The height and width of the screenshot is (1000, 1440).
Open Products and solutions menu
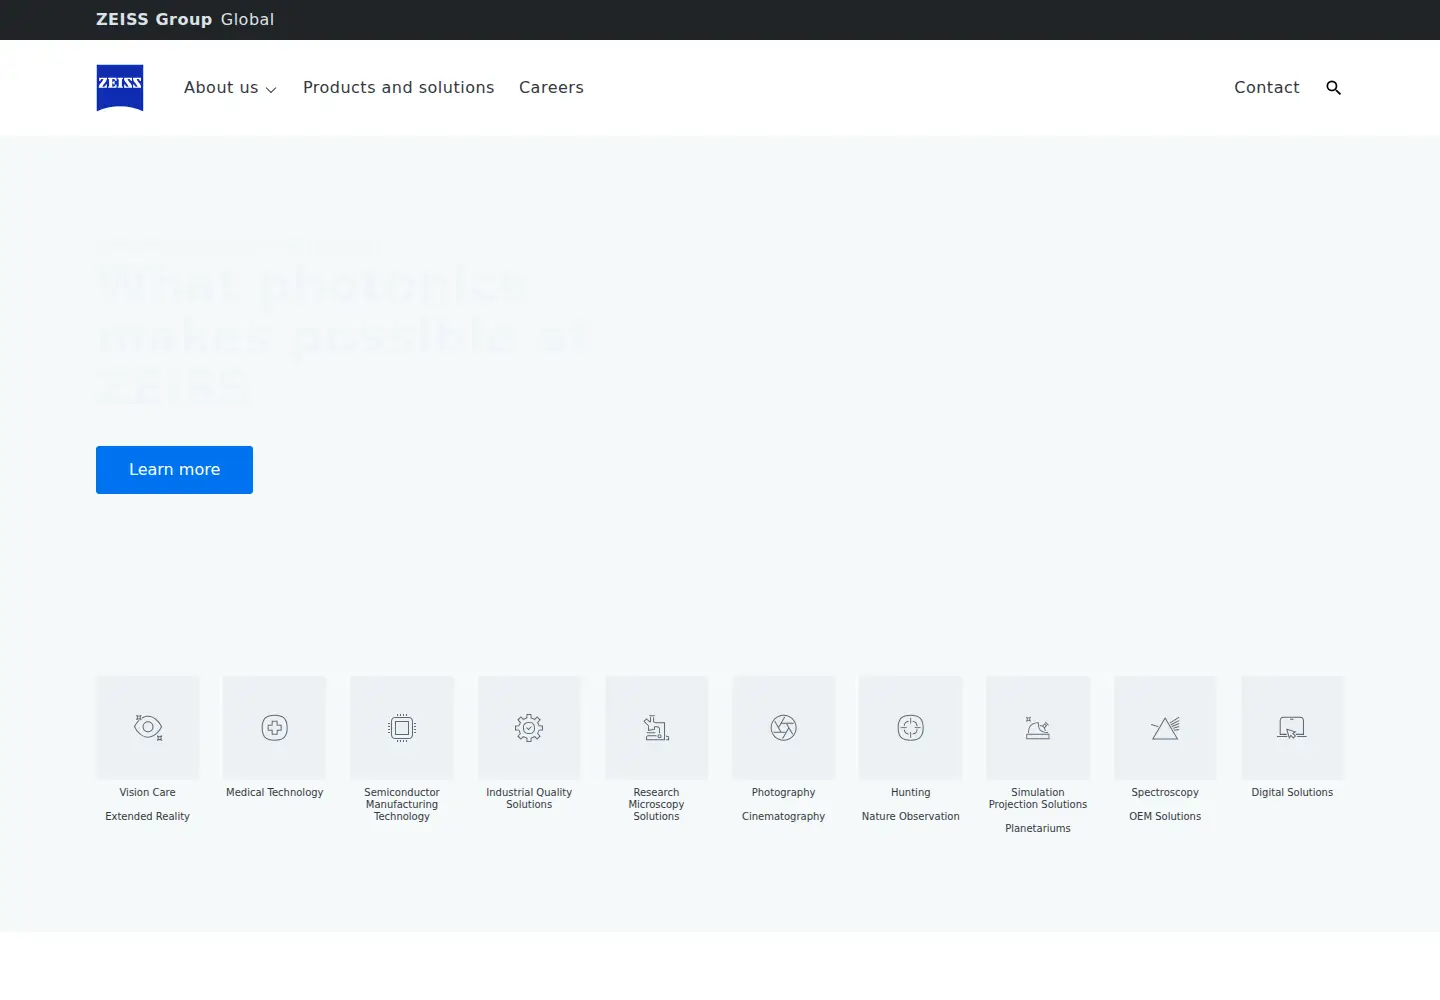[x=398, y=87]
